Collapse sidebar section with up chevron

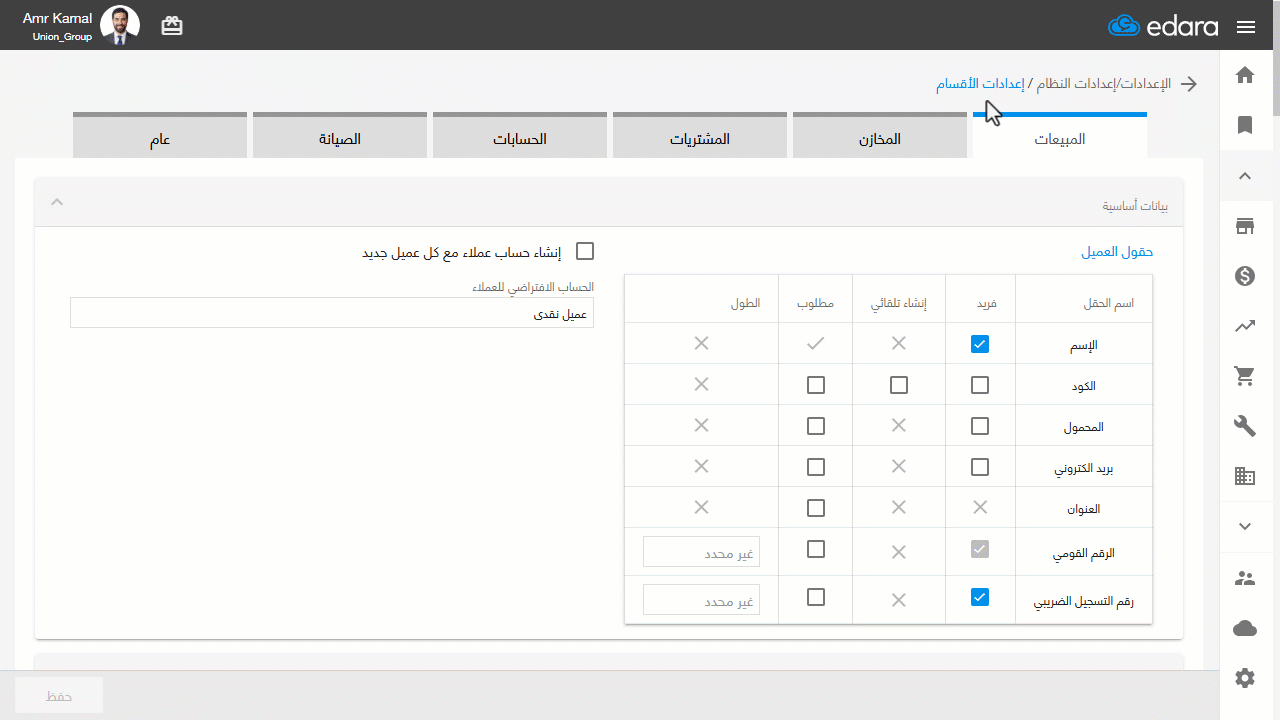point(1245,176)
